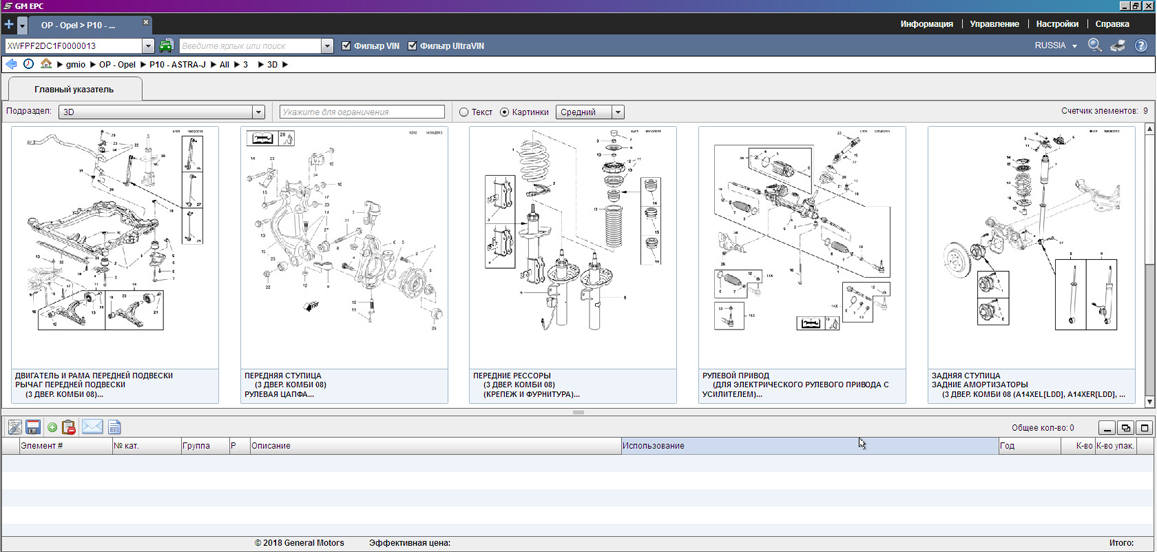Open the Настройки menu

(1057, 24)
